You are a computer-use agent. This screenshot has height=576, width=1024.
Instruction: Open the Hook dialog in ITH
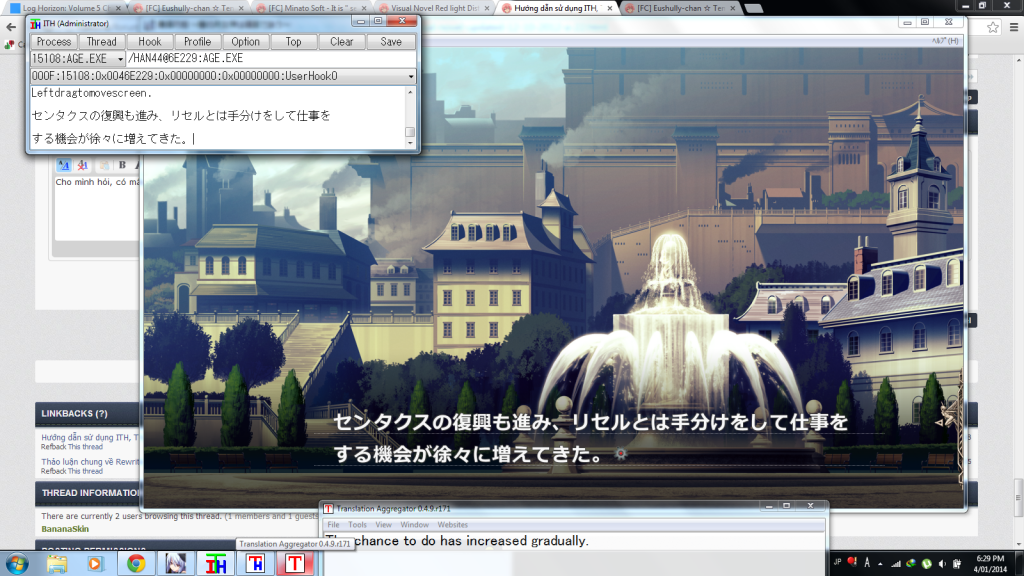click(150, 41)
